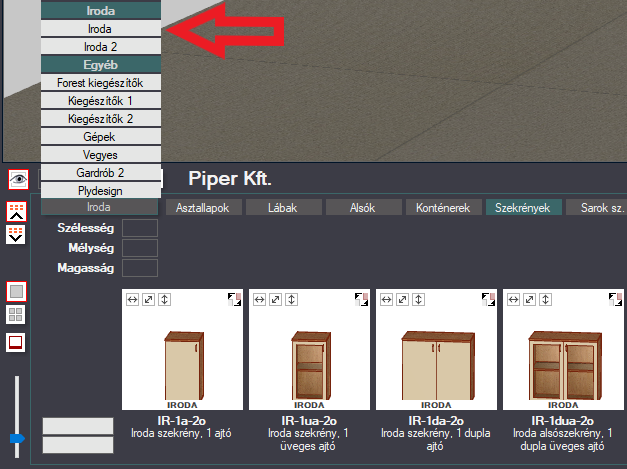Screen dimensions: 627x469
Task: Select Plydesign catalog entry
Action: [x=101, y=191]
